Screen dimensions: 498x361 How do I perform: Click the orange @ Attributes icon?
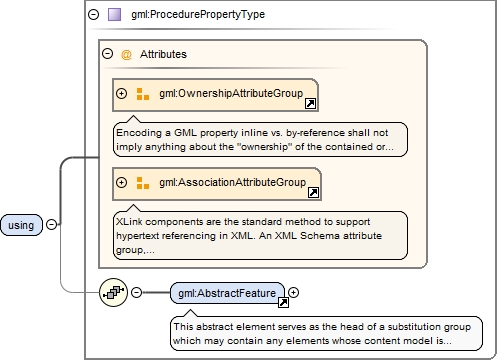[126, 54]
